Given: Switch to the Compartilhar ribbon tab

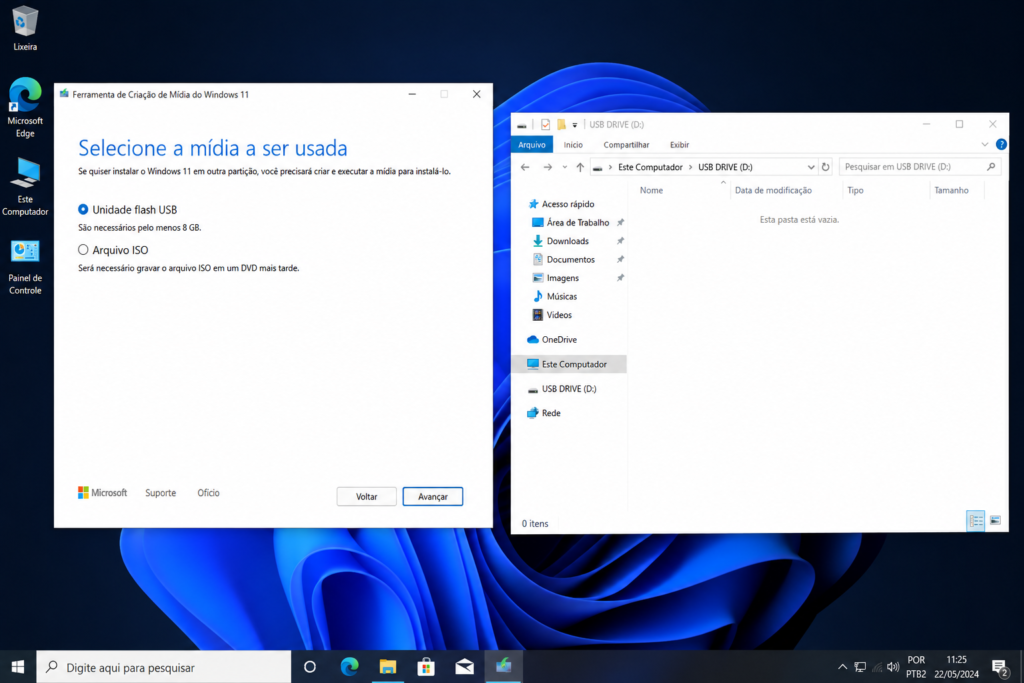Looking at the screenshot, I should [626, 145].
